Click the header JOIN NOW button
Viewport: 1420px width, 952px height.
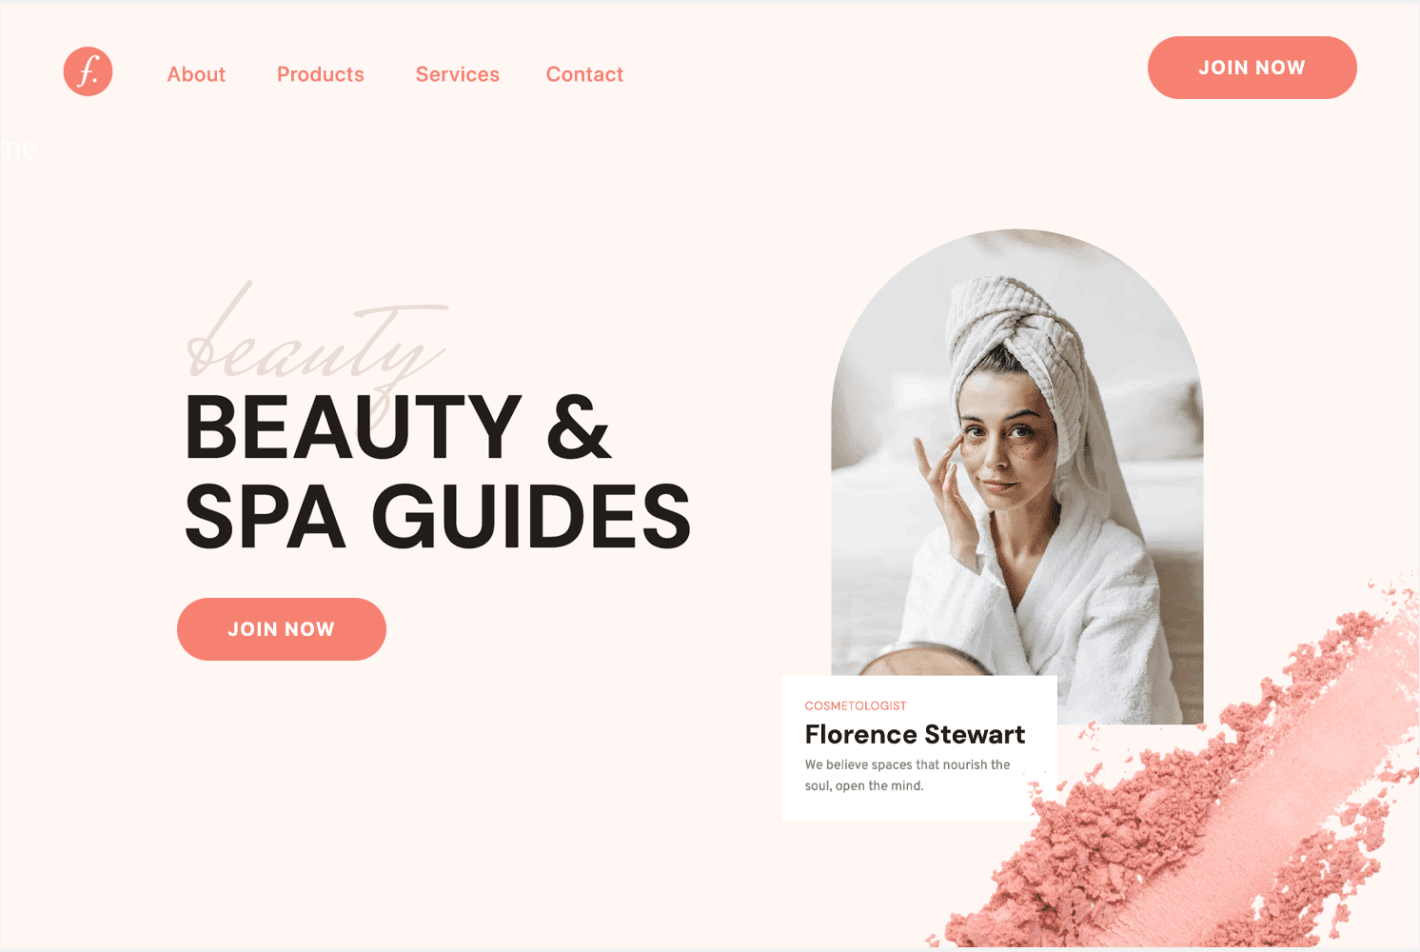coord(1252,68)
